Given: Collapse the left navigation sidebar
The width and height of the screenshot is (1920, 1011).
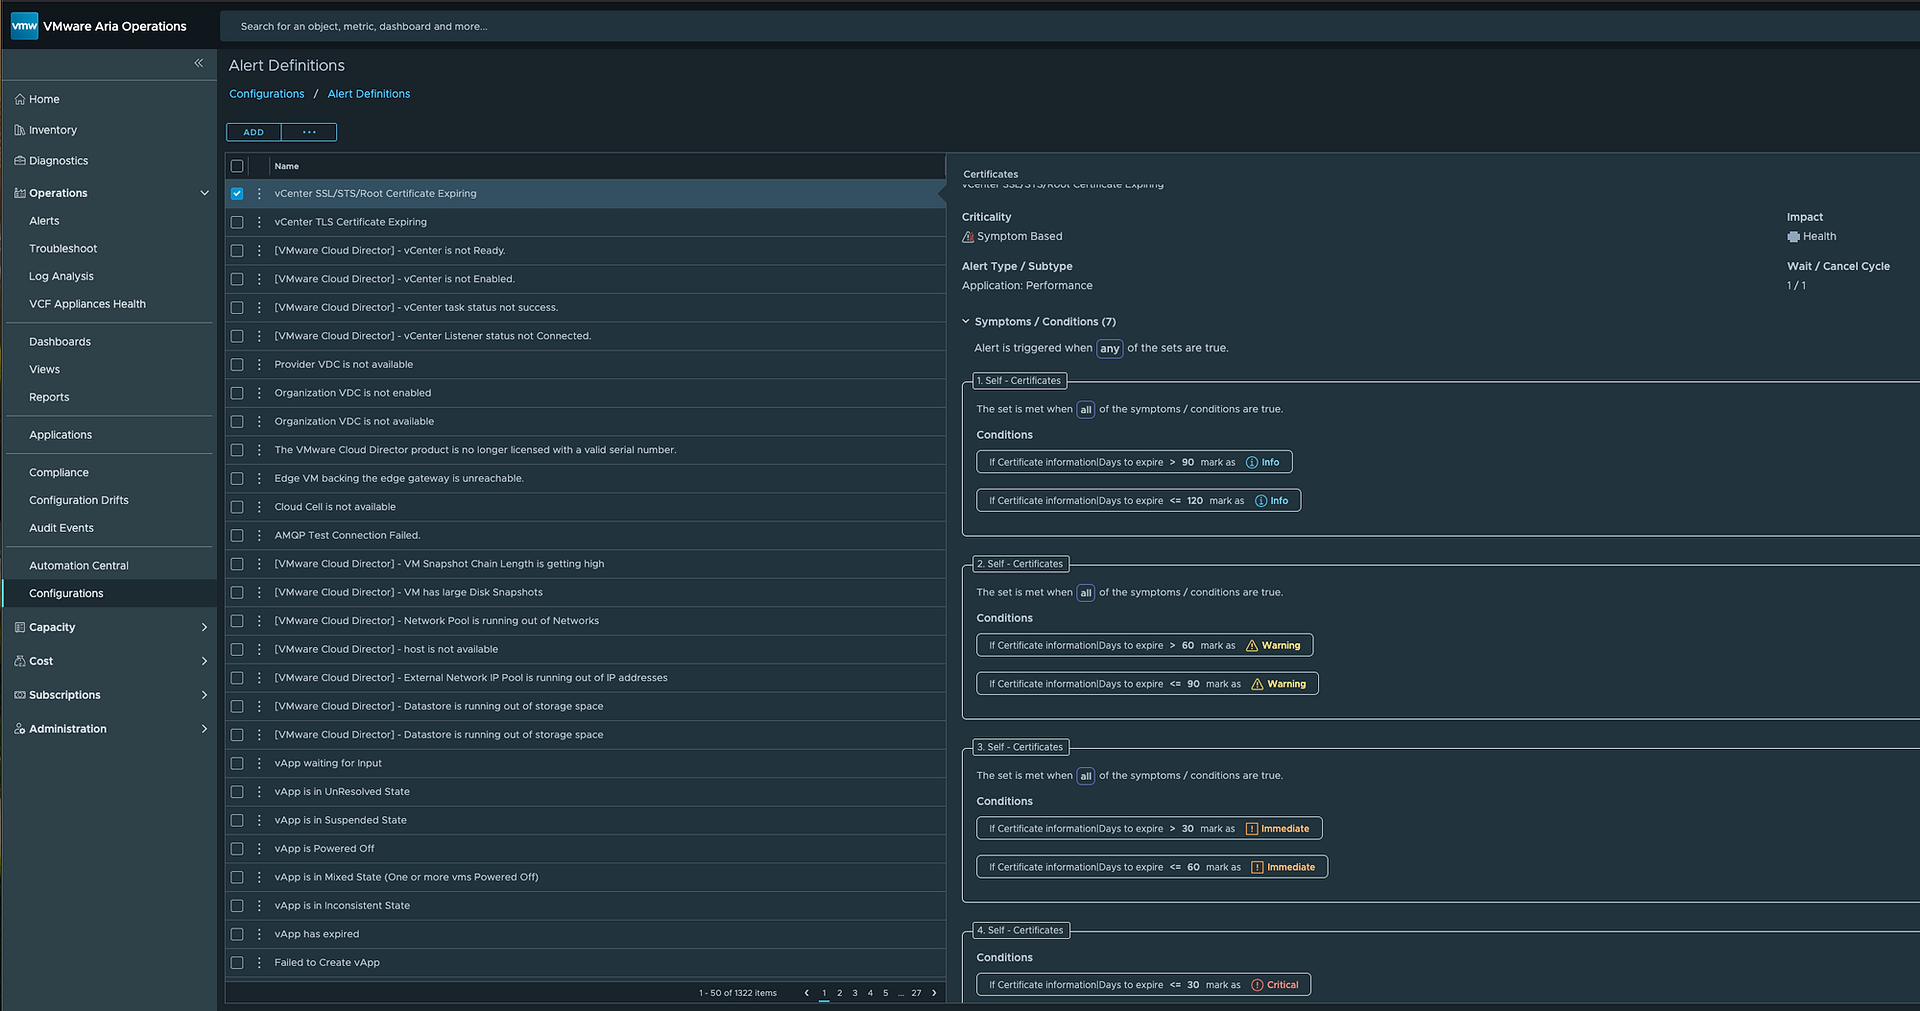Looking at the screenshot, I should 198,63.
